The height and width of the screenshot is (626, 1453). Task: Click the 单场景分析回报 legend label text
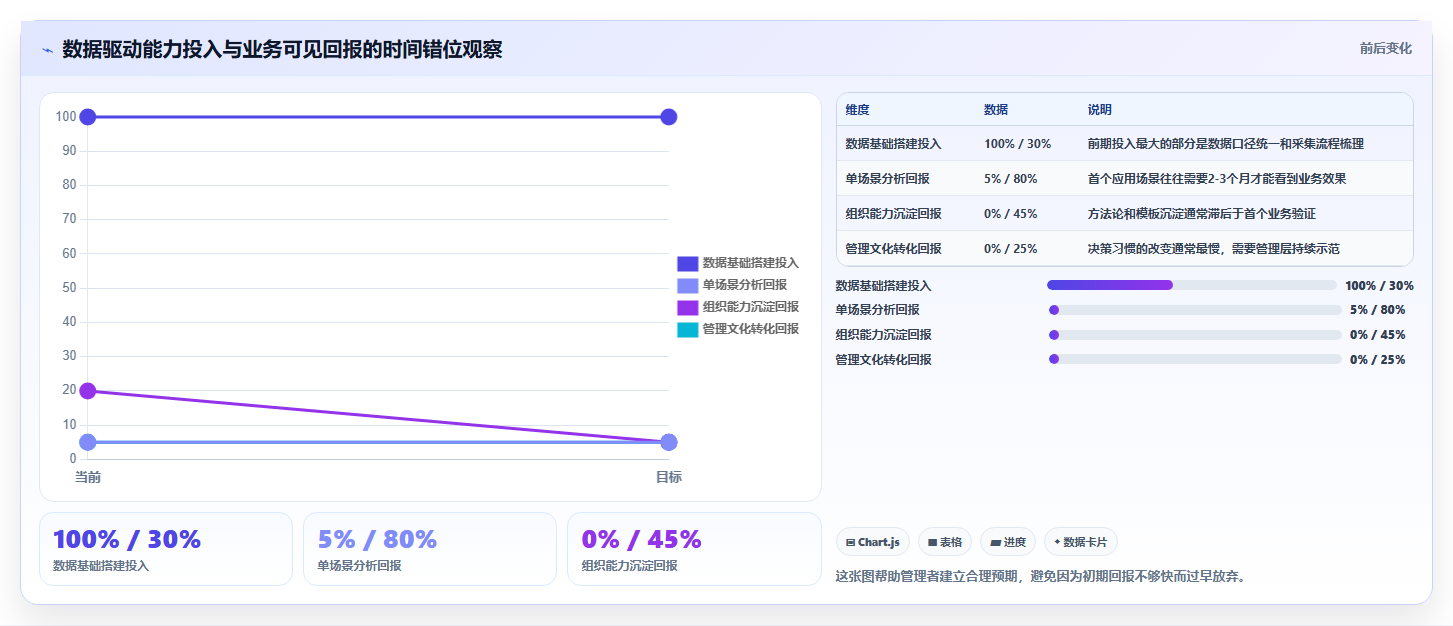click(x=745, y=285)
